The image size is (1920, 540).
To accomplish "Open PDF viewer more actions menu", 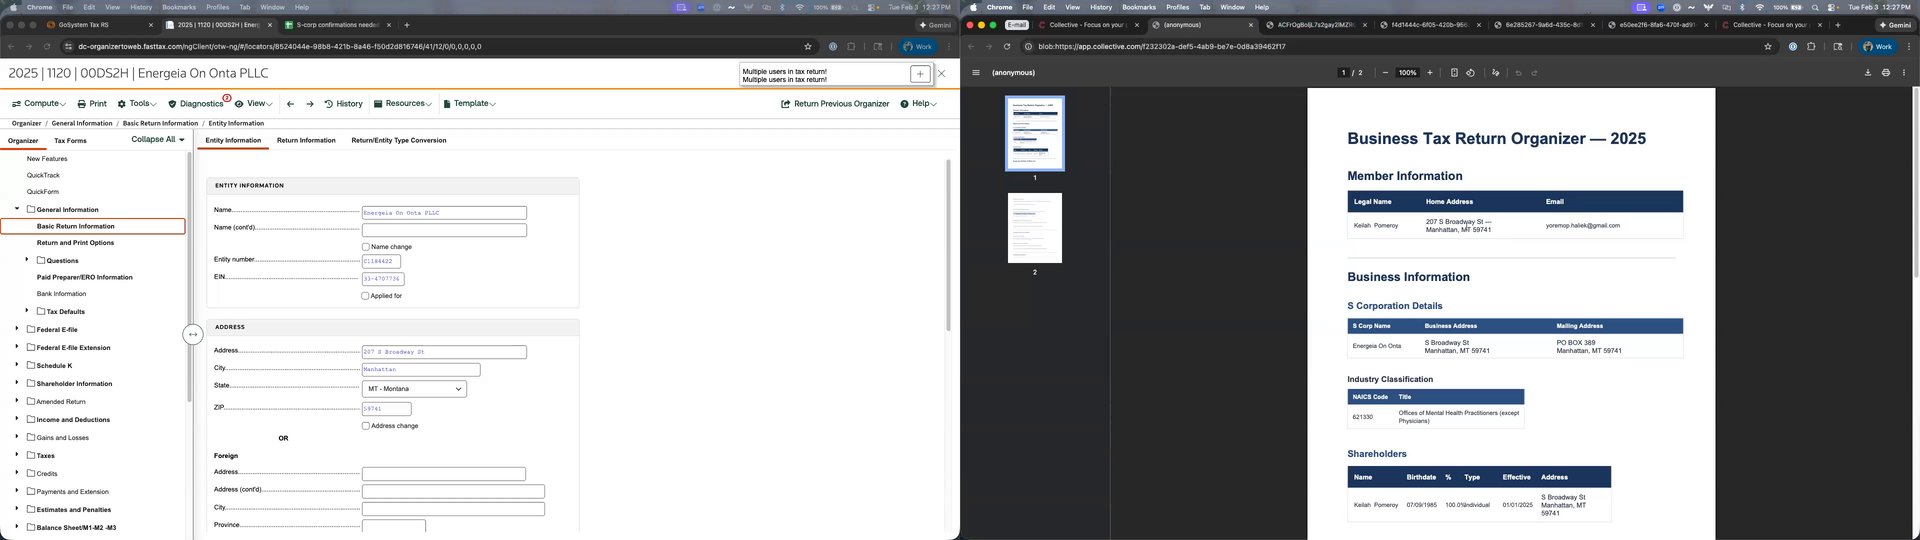I will (x=1904, y=72).
